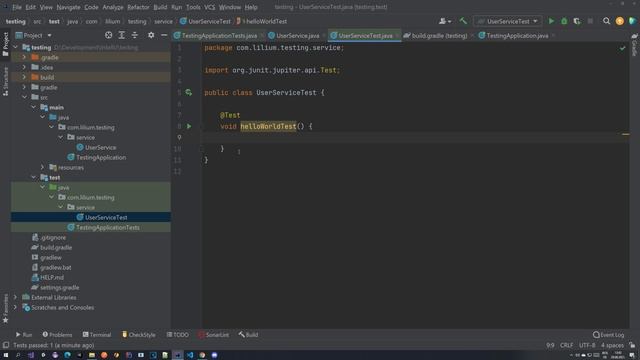Open run configuration dropdown UserServiceTest
The height and width of the screenshot is (360, 640).
(x=508, y=21)
